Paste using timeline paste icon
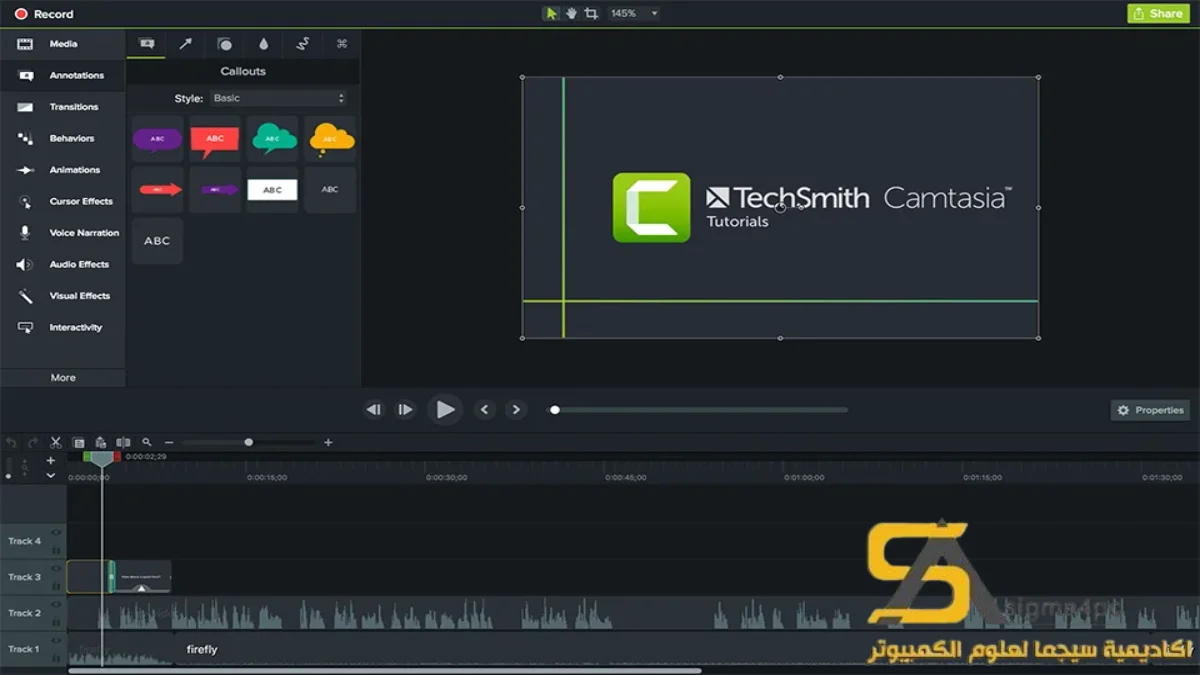The image size is (1200, 675). click(100, 442)
